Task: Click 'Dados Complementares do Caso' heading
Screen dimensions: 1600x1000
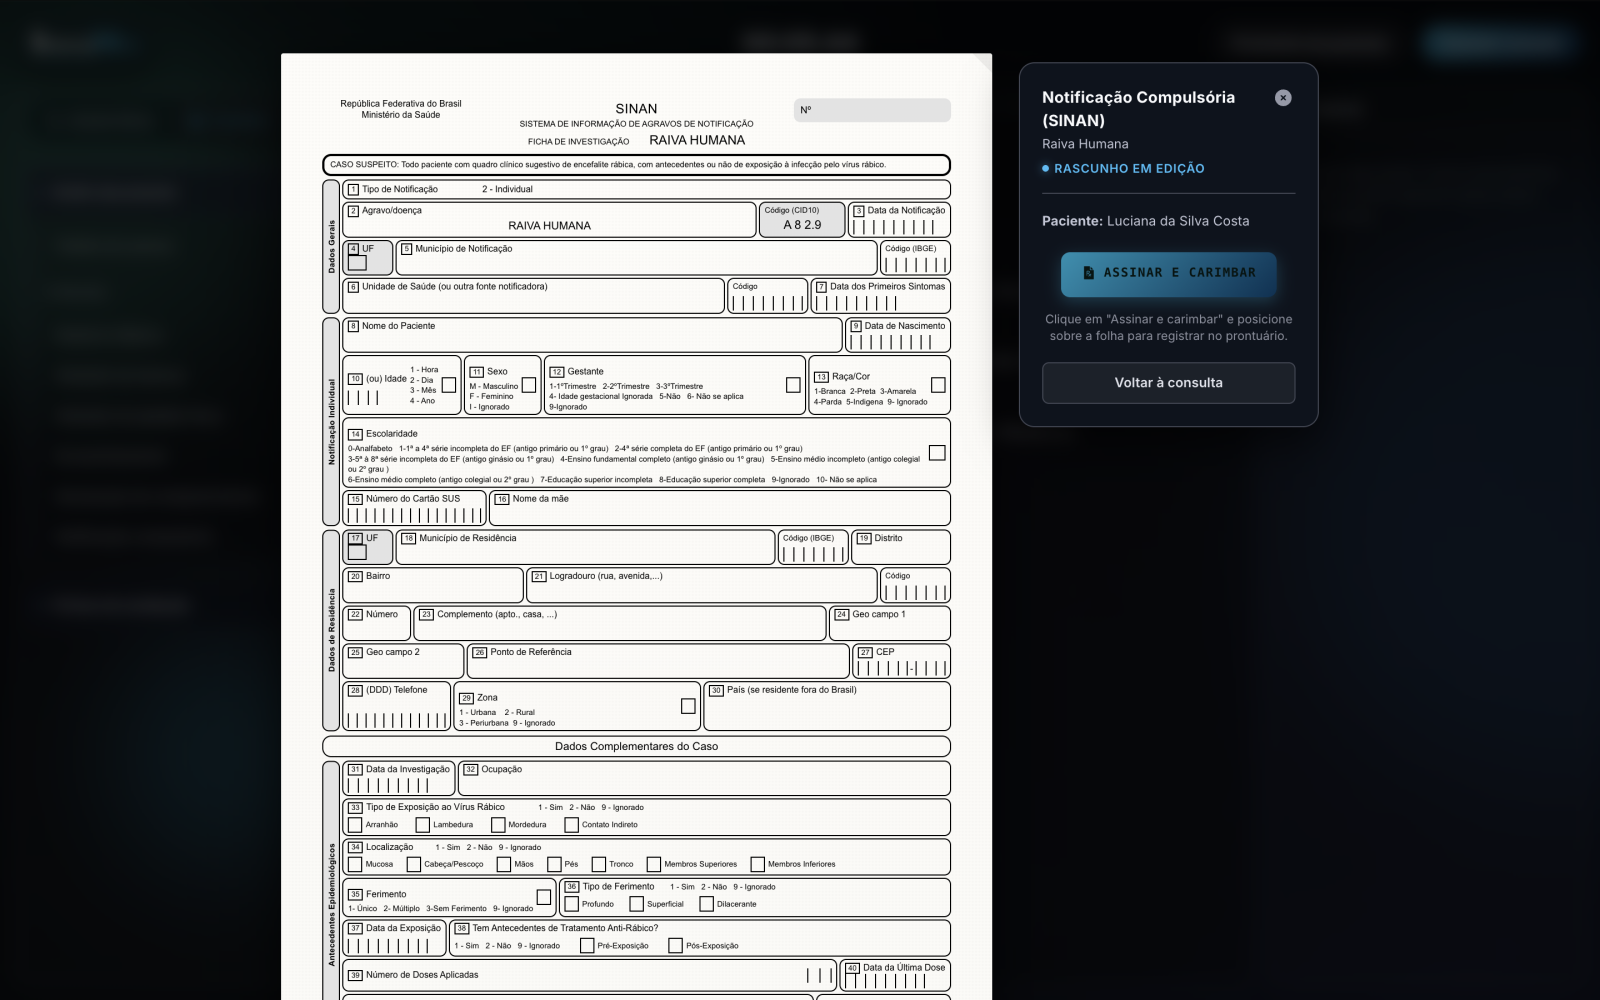Action: pos(636,746)
